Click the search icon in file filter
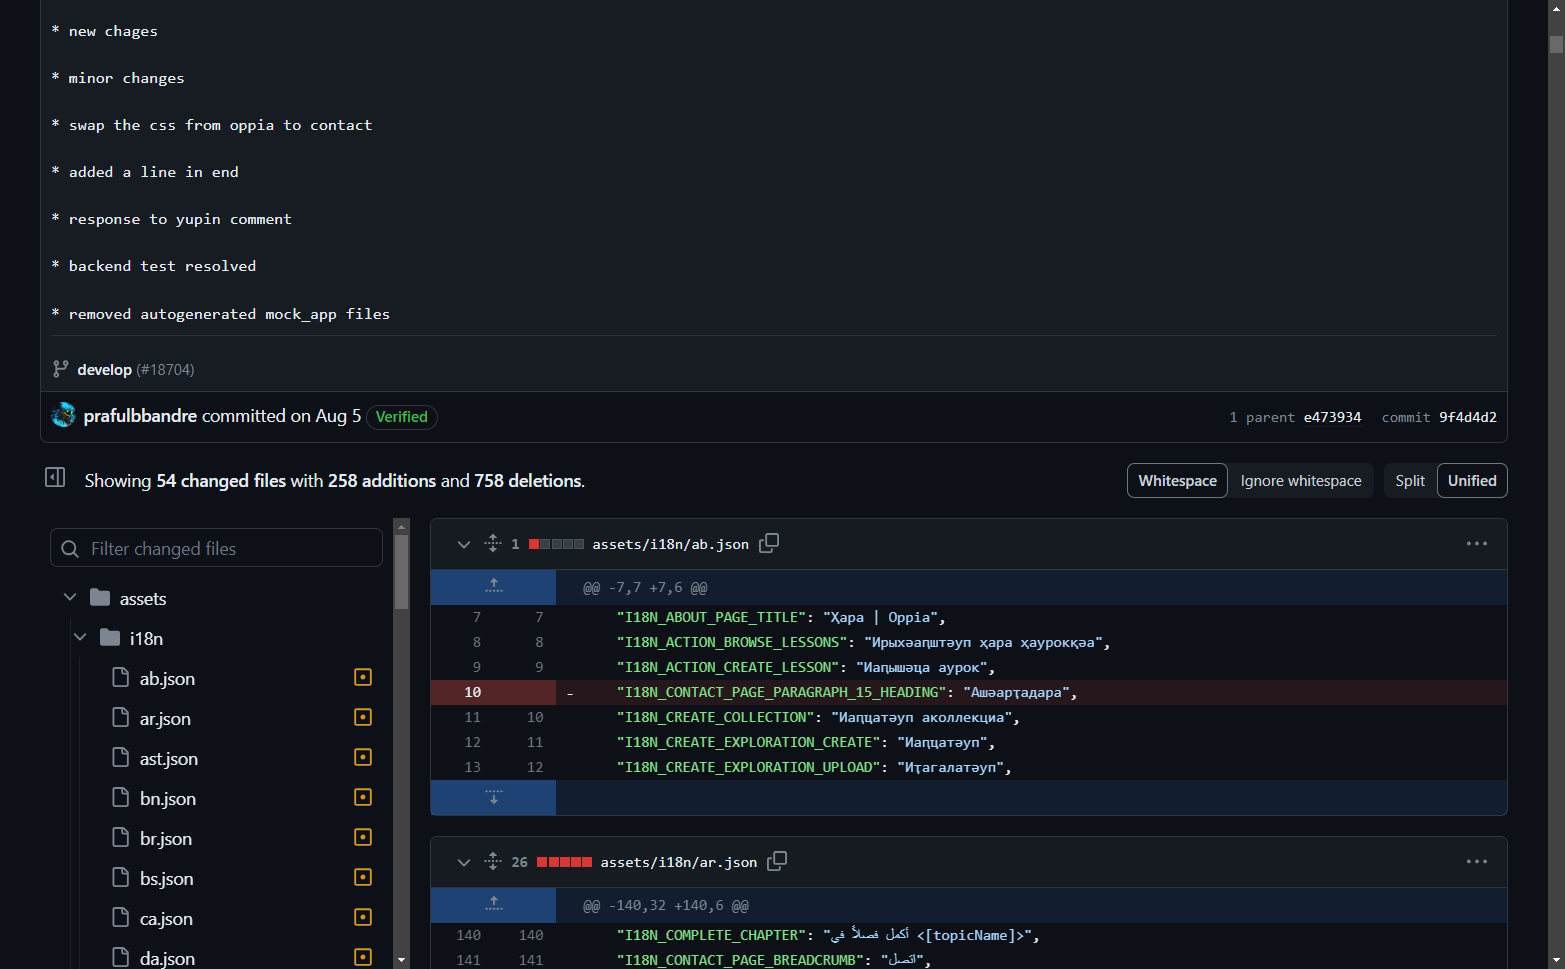This screenshot has width=1565, height=969. pyautogui.click(x=70, y=549)
